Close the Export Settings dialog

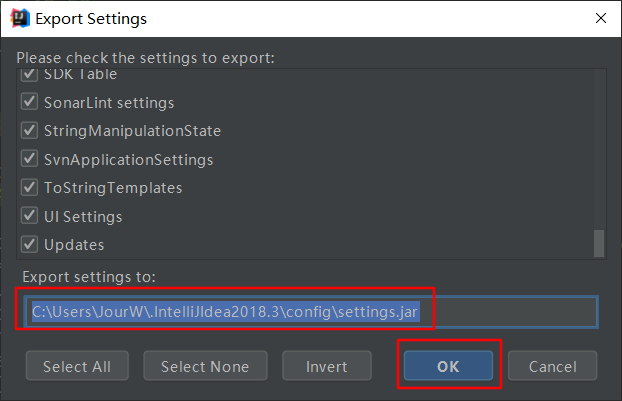tap(601, 18)
